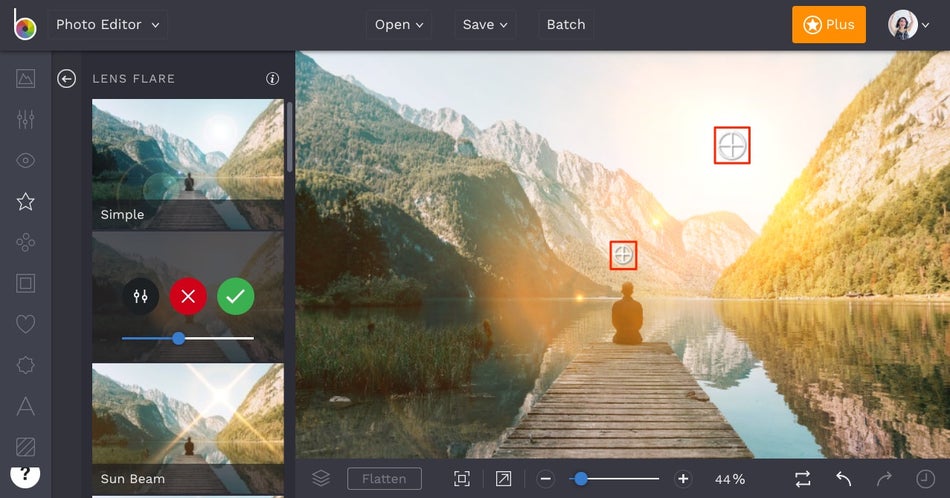Viewport: 950px width, 498px height.
Task: Go back from the Lens Flare panel
Action: click(x=67, y=79)
